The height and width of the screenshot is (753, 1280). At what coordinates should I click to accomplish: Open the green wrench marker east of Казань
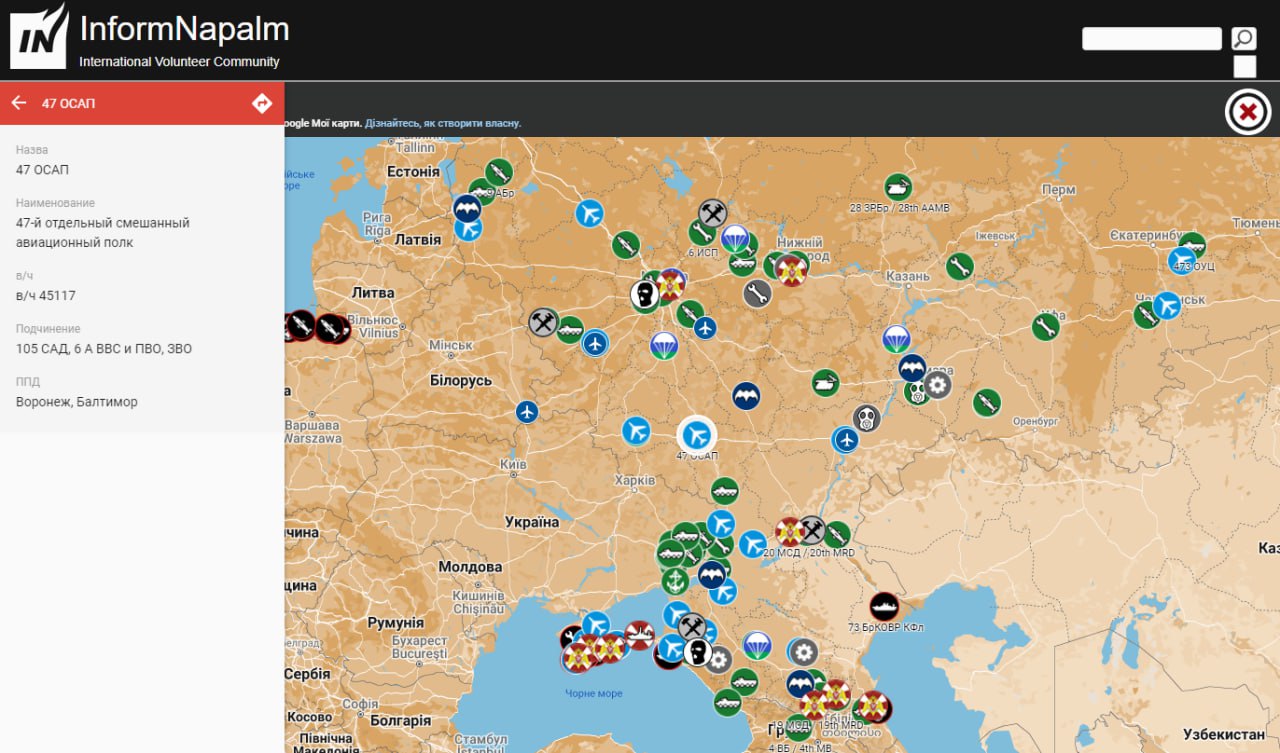tap(960, 266)
